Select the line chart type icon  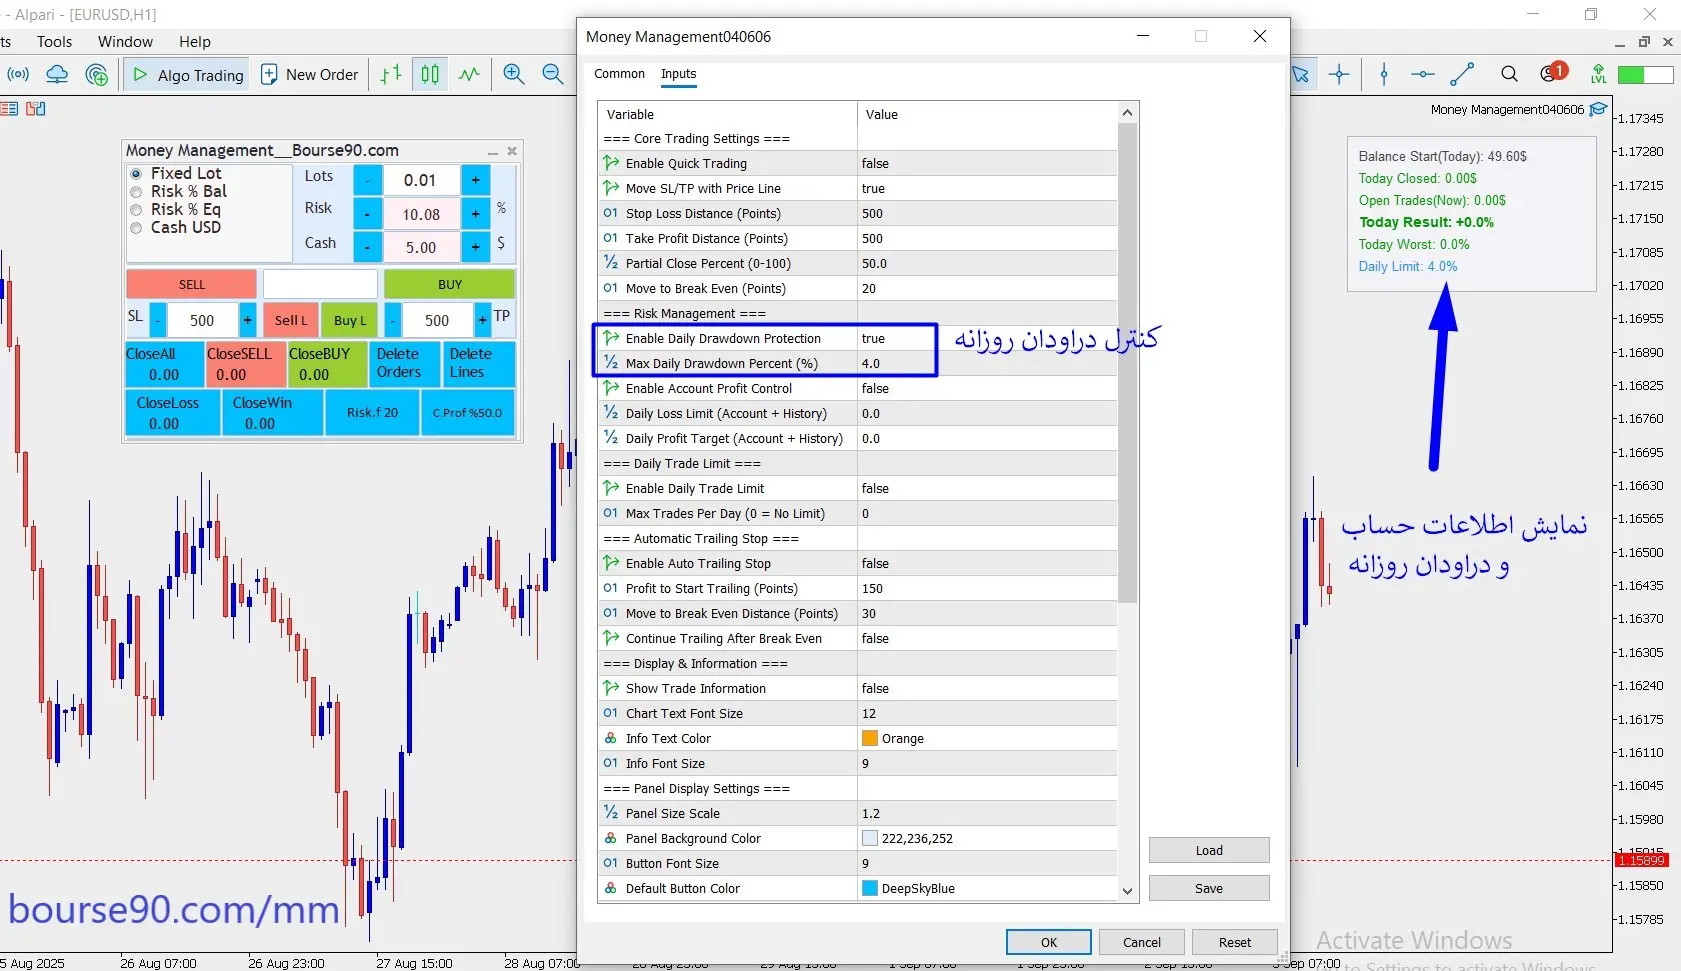469,74
